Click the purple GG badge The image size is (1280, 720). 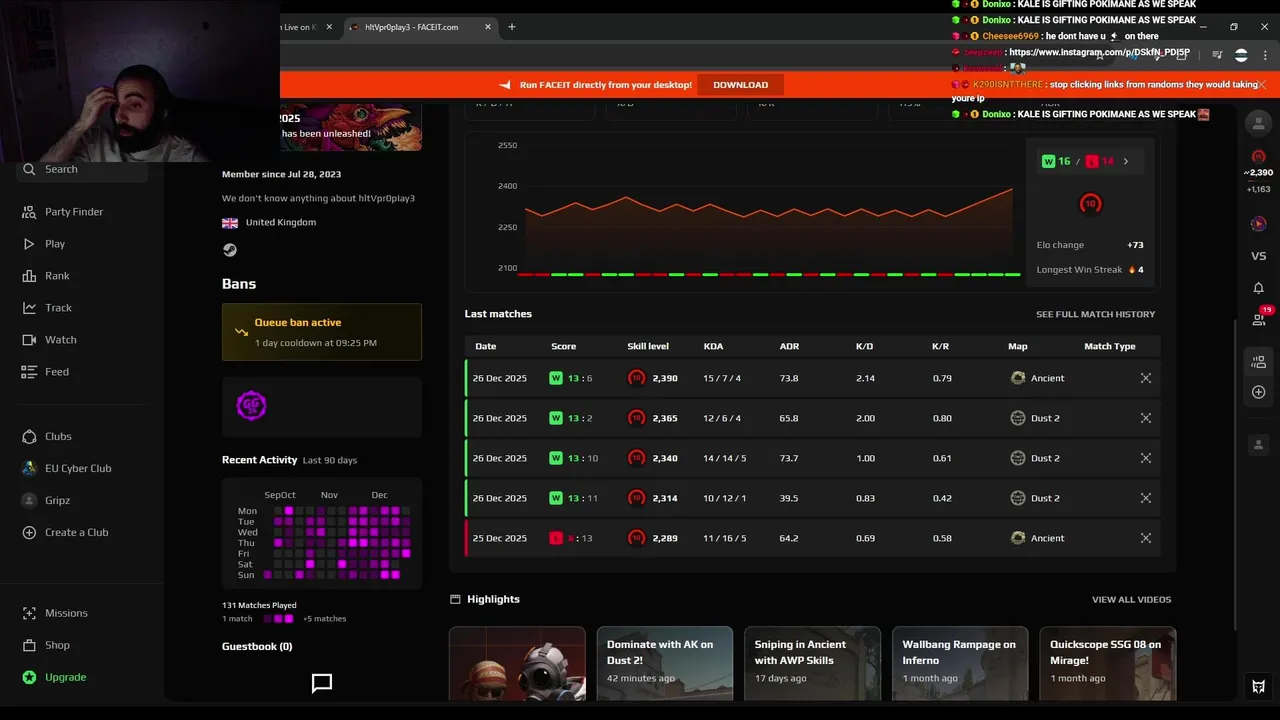point(251,405)
